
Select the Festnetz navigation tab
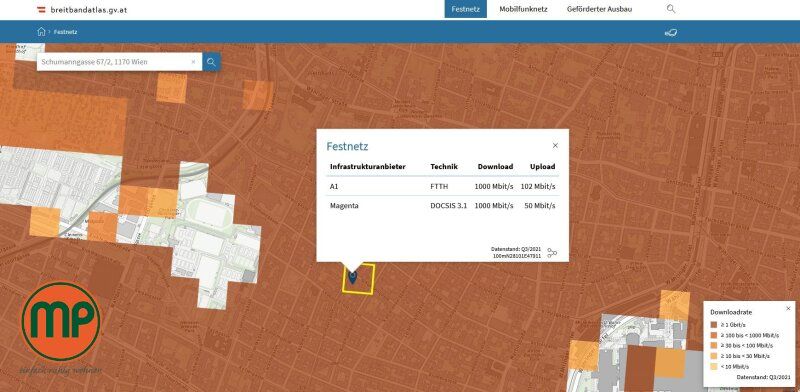click(x=465, y=9)
